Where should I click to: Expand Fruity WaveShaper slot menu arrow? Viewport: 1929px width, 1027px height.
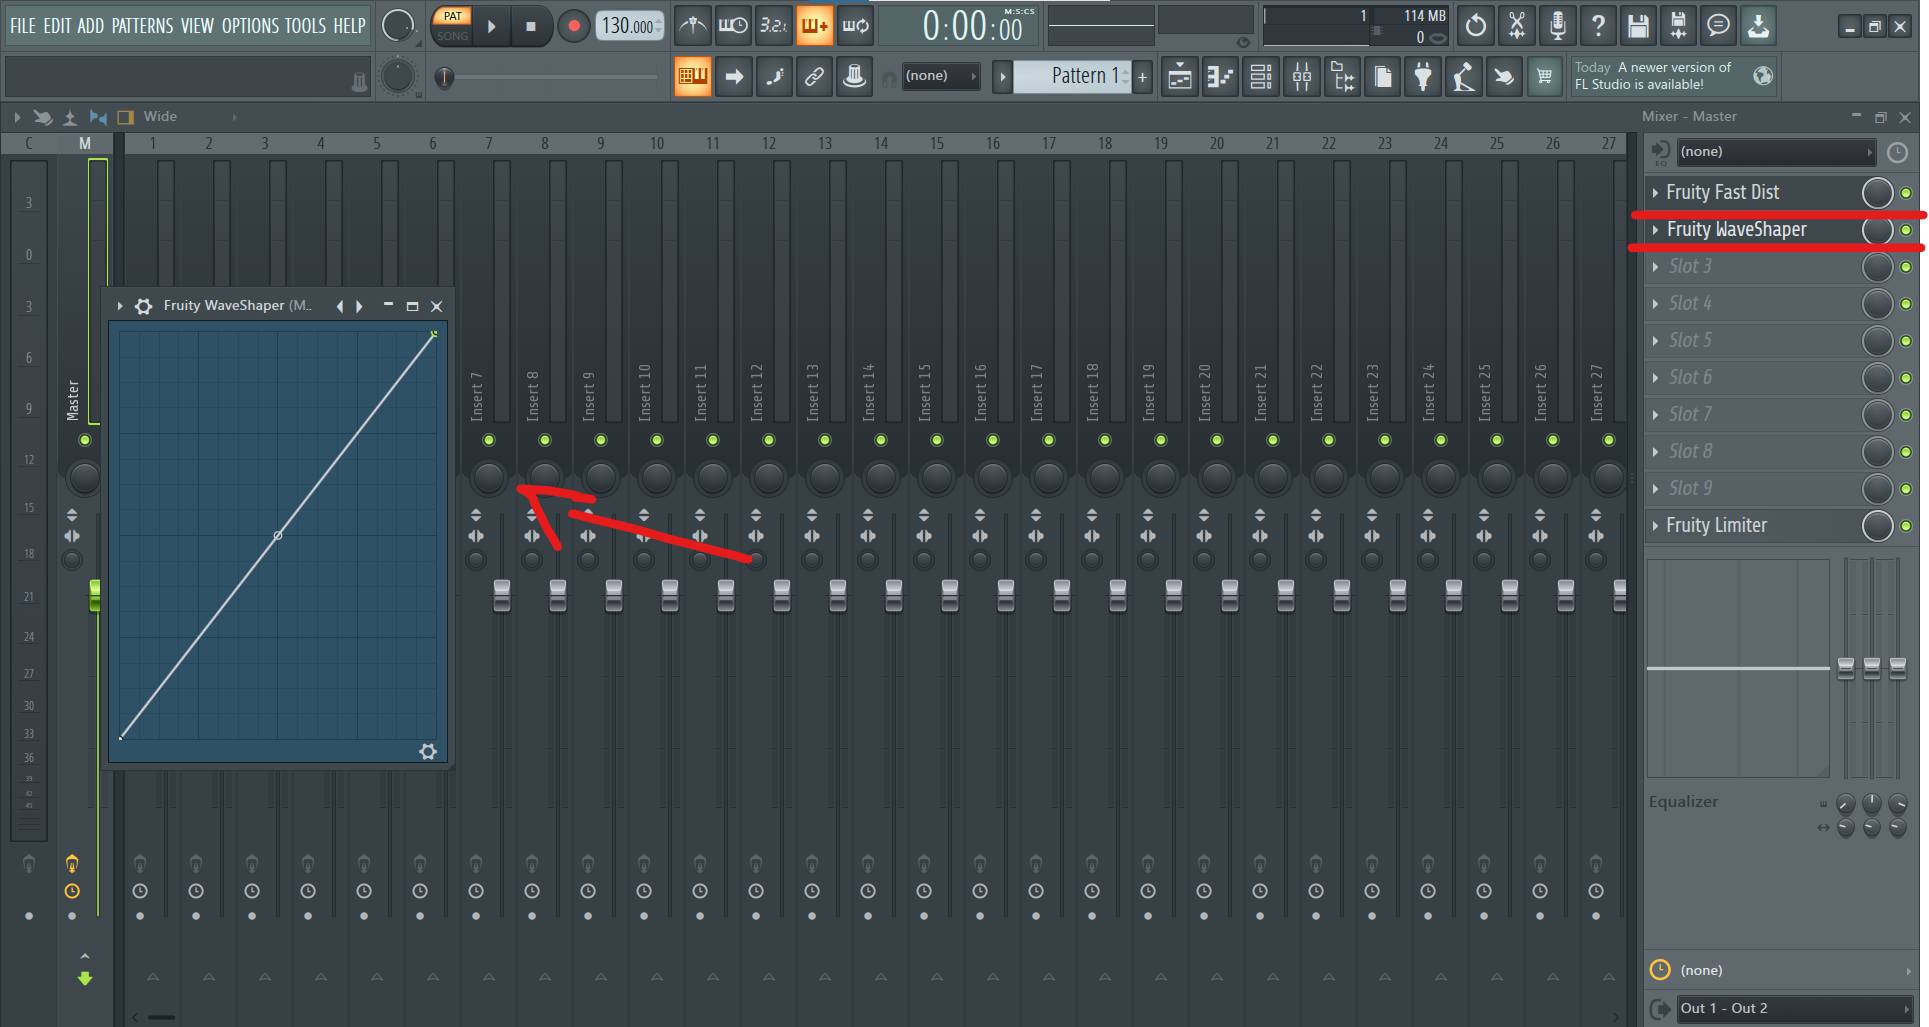click(1655, 230)
